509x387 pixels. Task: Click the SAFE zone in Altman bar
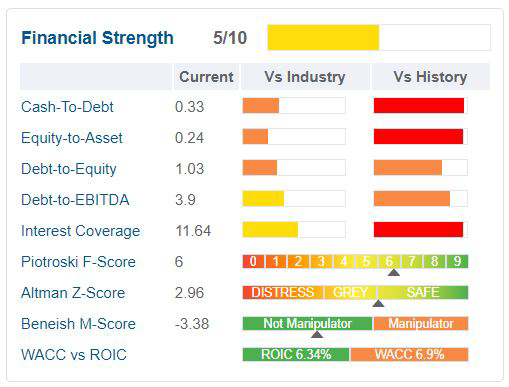pos(423,292)
